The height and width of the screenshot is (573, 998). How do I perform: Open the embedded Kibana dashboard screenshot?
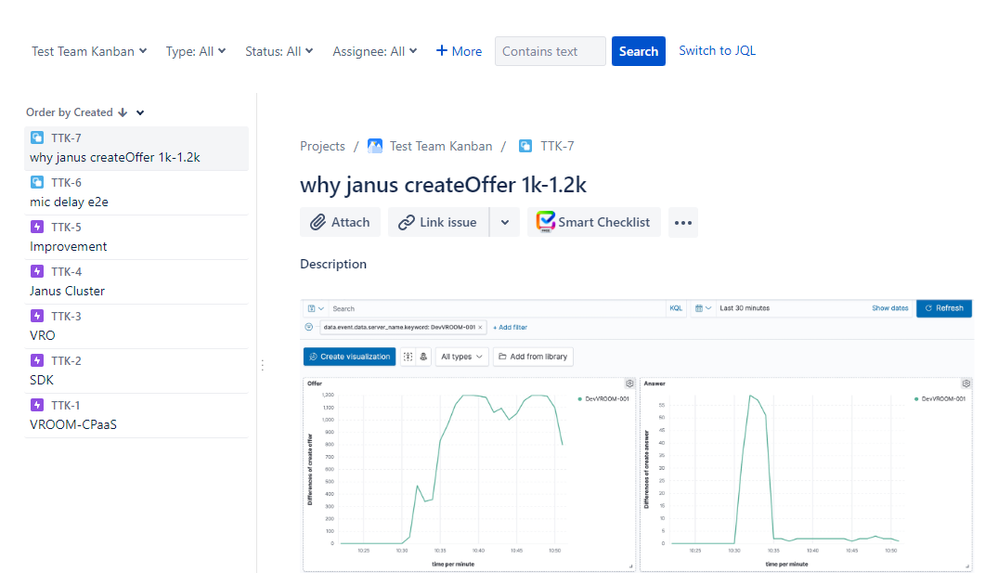click(637, 435)
